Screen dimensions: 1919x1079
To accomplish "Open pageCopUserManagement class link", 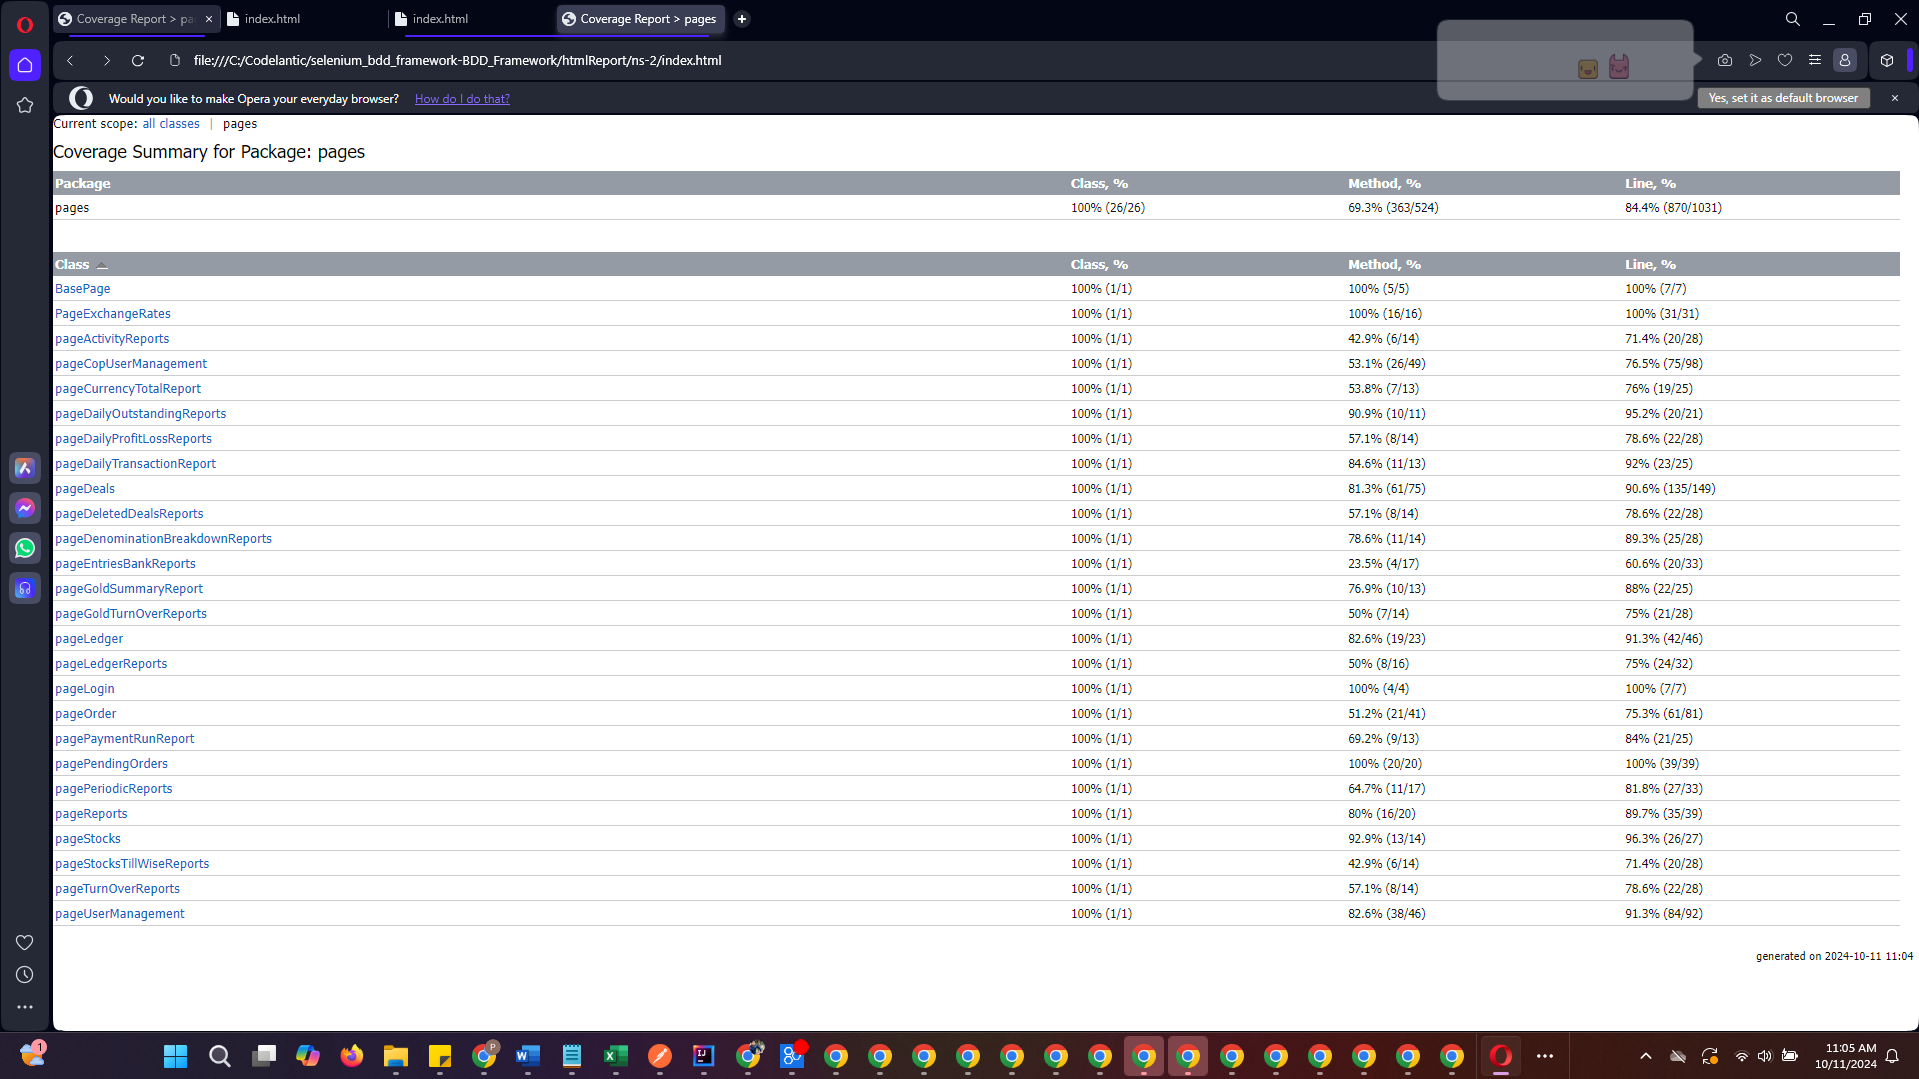I will (x=131, y=364).
